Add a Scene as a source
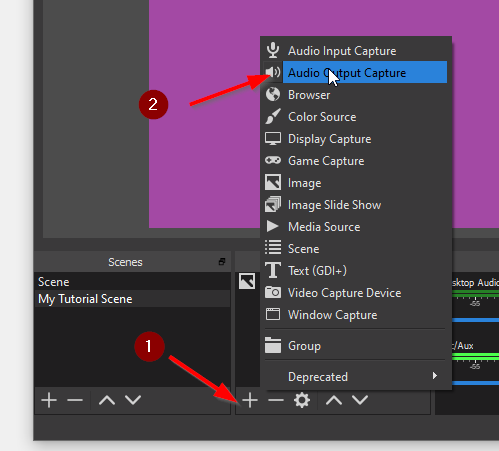The width and height of the screenshot is (499, 451). [x=356, y=249]
